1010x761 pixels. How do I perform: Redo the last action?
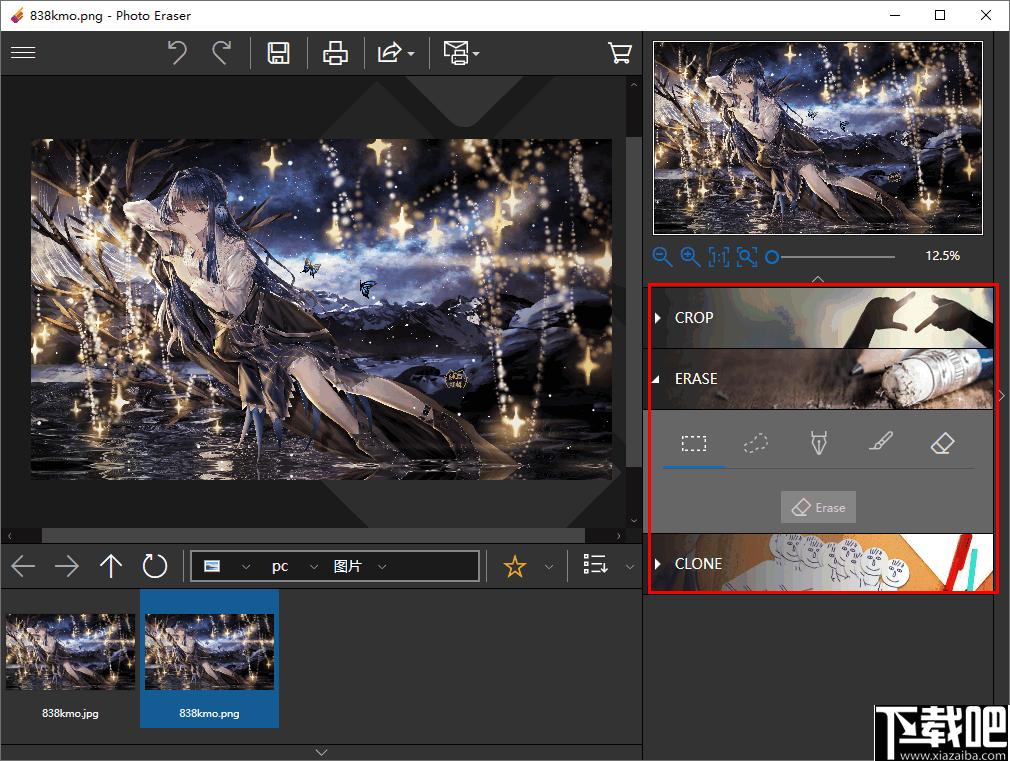[222, 53]
